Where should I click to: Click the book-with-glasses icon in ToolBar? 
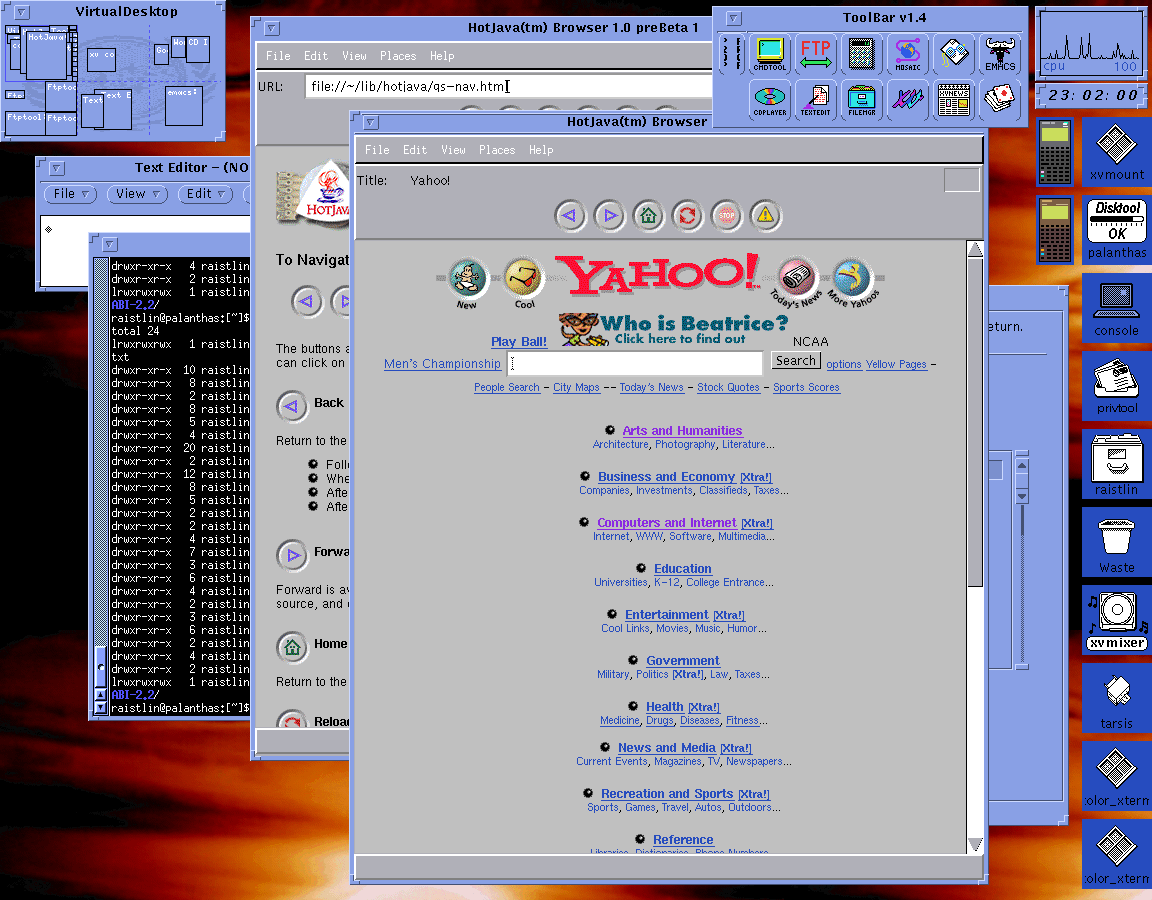954,54
